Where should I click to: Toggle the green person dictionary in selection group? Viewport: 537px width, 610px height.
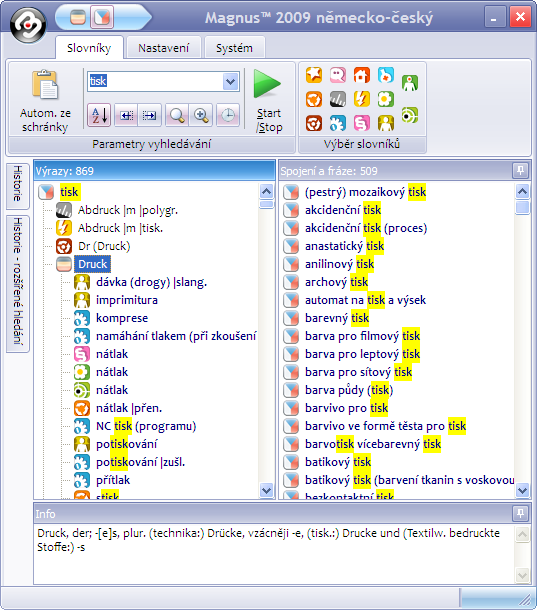coord(410,83)
